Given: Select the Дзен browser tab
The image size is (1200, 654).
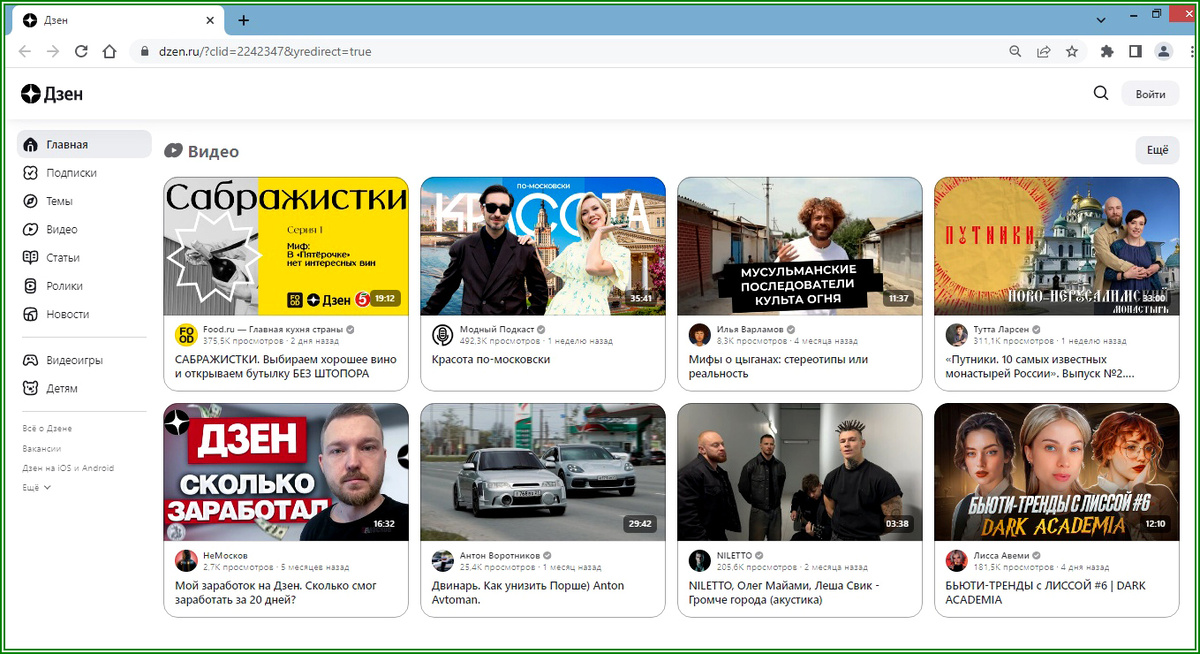Looking at the screenshot, I should (x=116, y=21).
